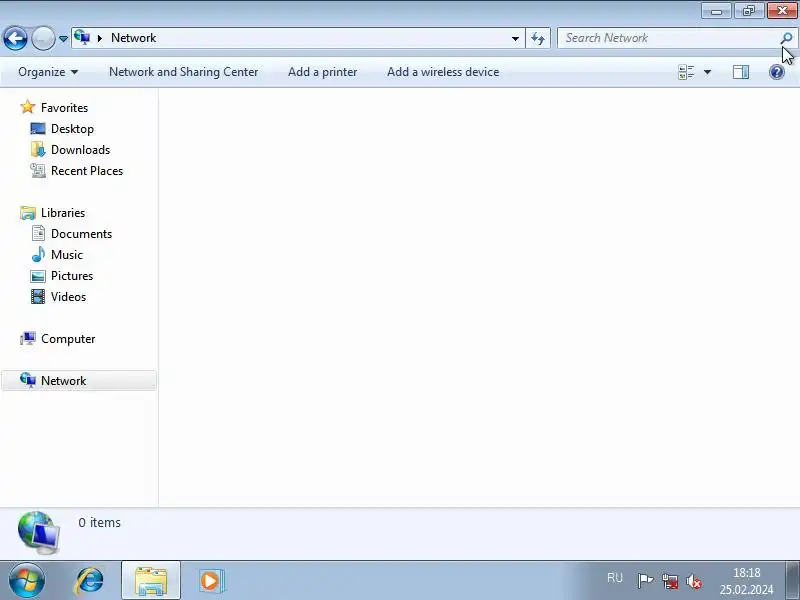800x600 pixels.
Task: Select Computer in navigation pane
Action: (x=68, y=339)
